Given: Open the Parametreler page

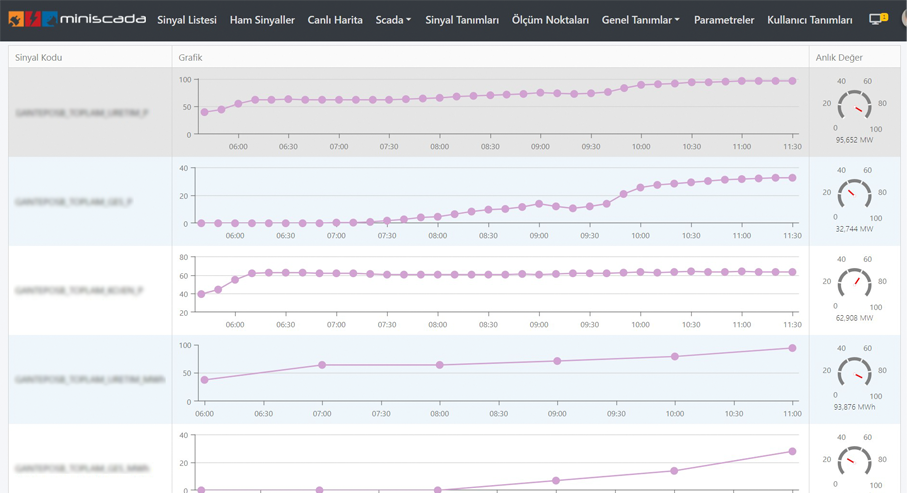Looking at the screenshot, I should [x=724, y=20].
